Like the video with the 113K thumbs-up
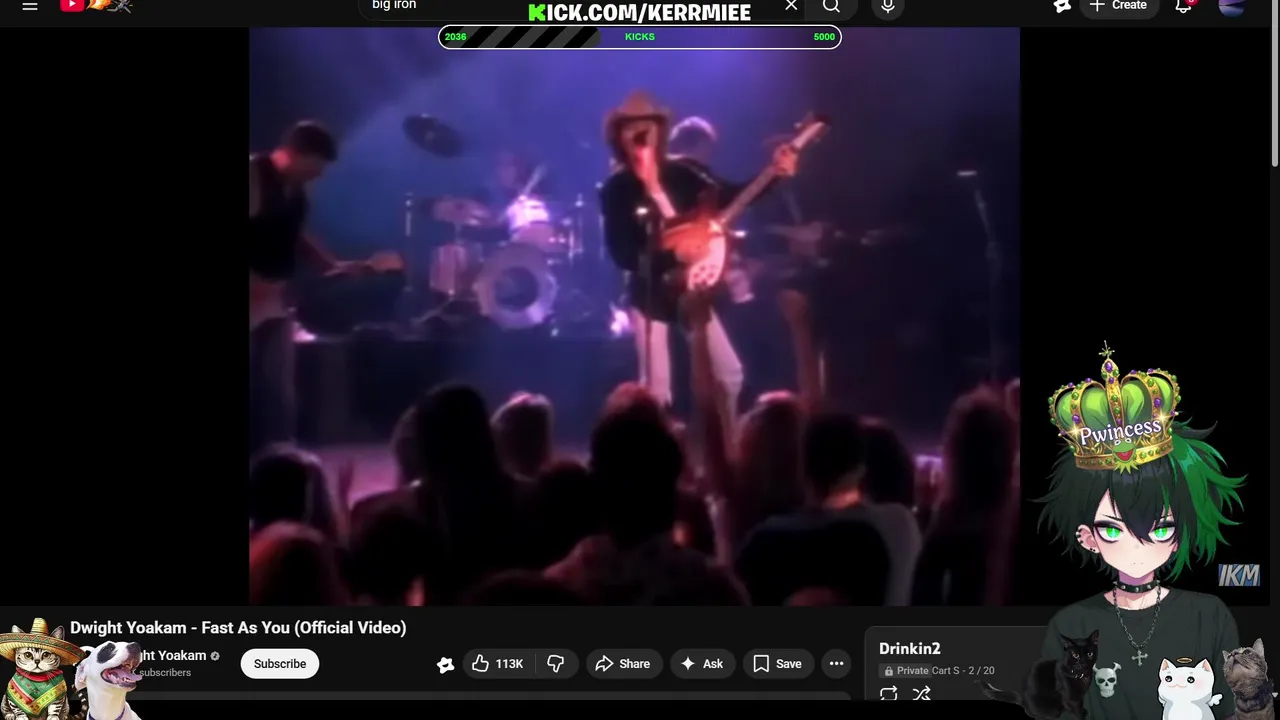This screenshot has width=1280, height=720. pos(498,664)
